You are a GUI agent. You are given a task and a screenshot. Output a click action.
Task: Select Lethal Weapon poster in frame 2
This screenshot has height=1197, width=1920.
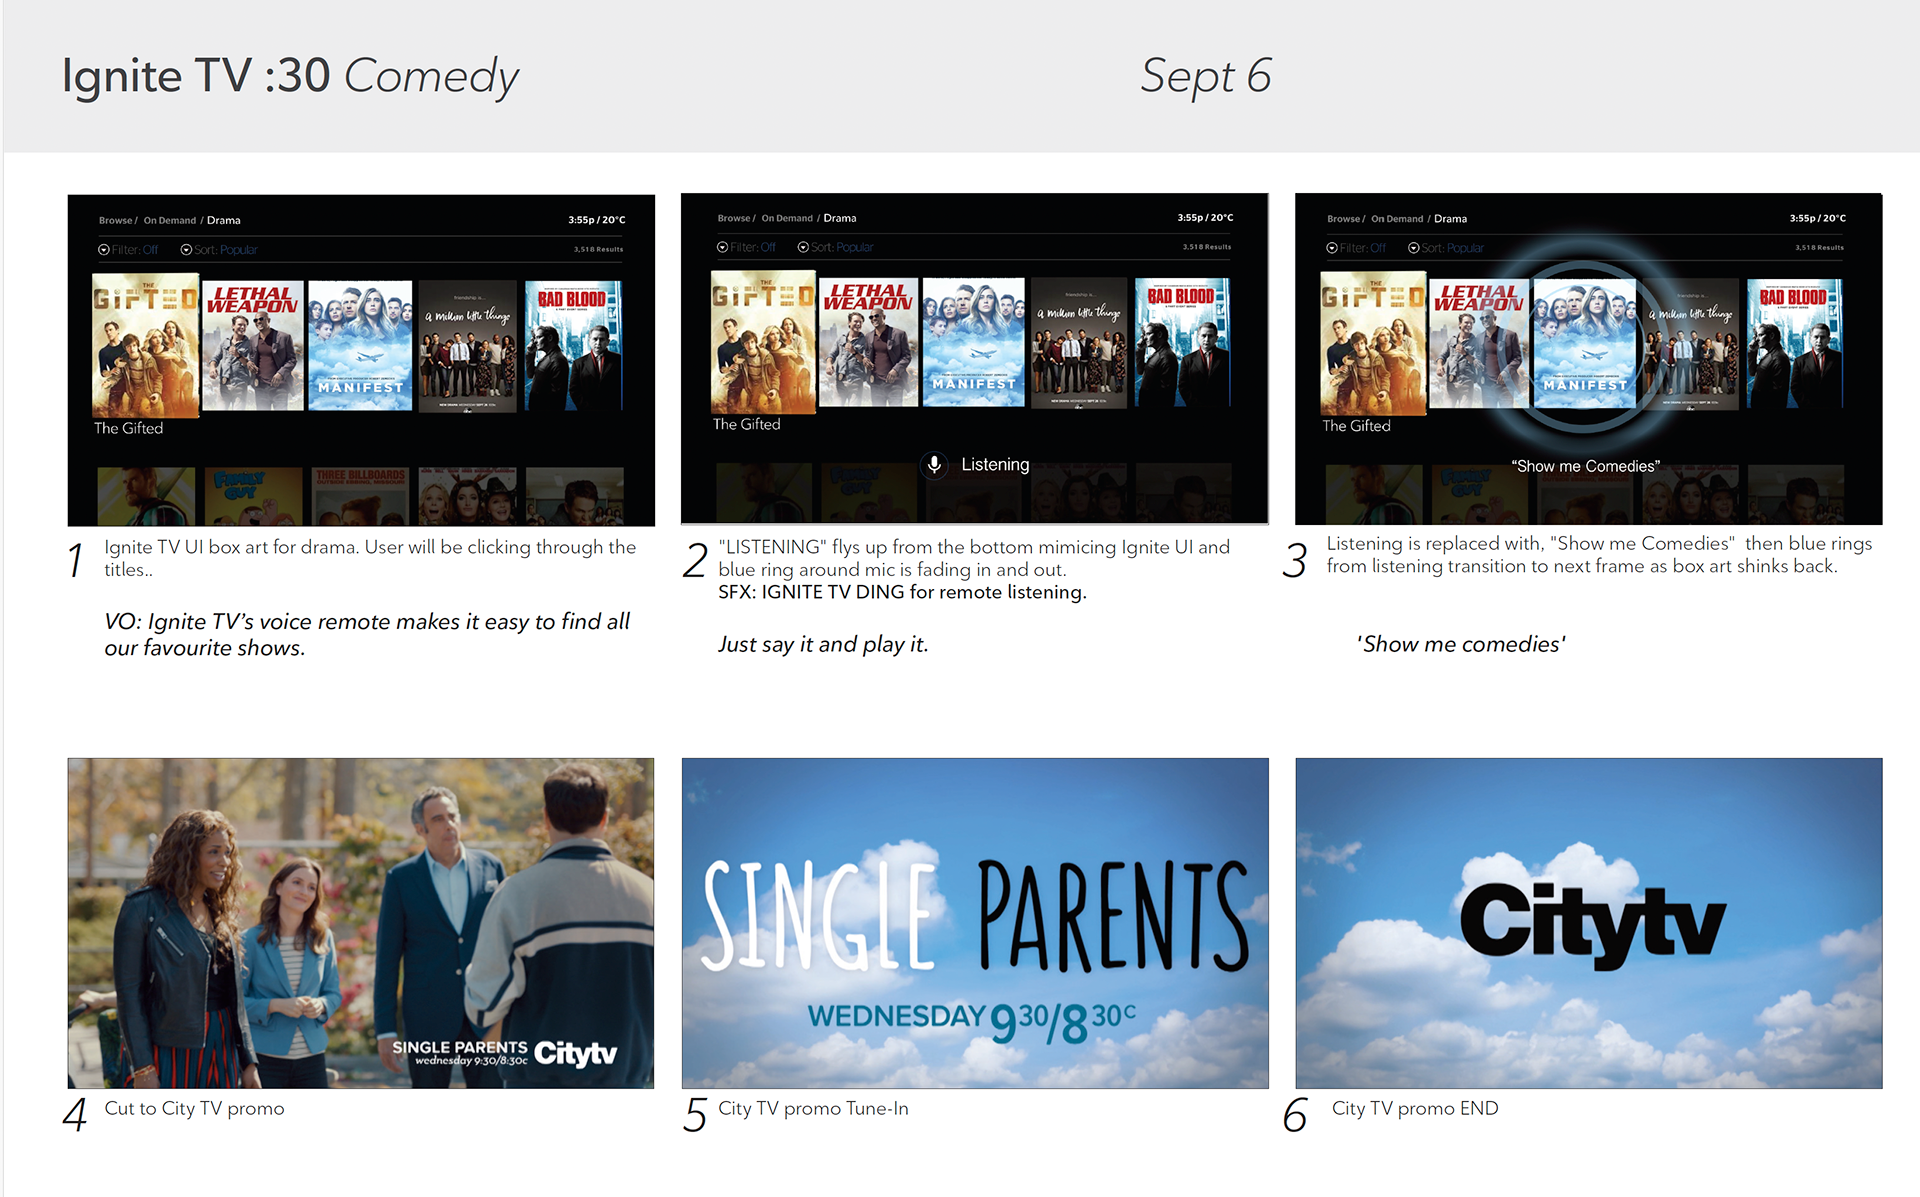click(x=868, y=343)
